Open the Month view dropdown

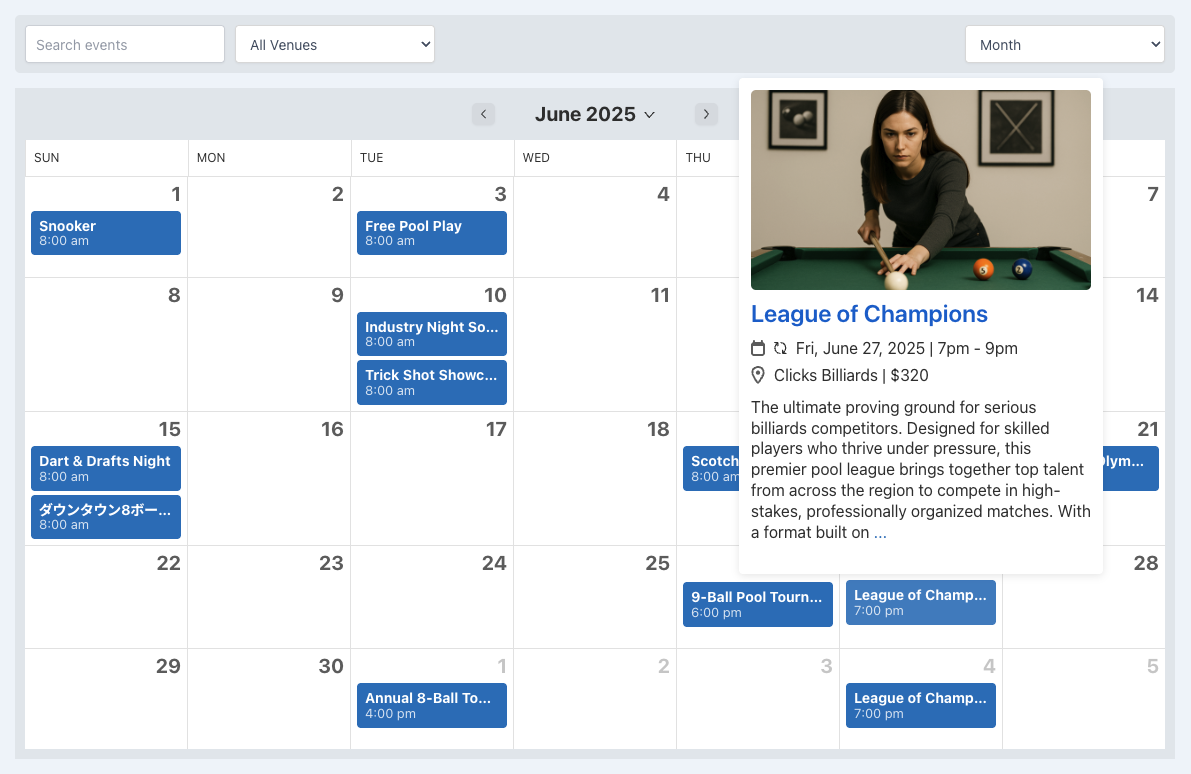1065,45
